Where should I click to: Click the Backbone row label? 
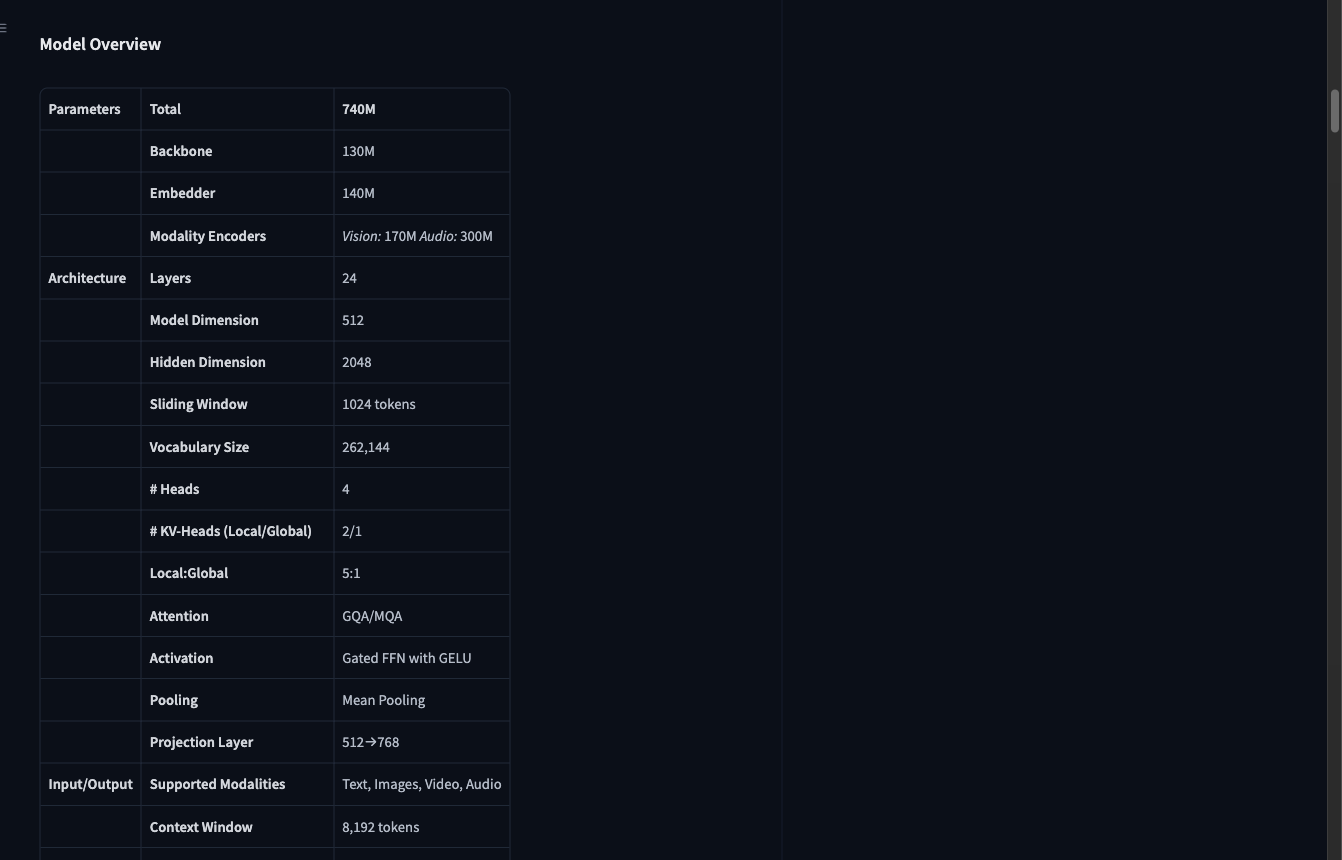pos(181,151)
